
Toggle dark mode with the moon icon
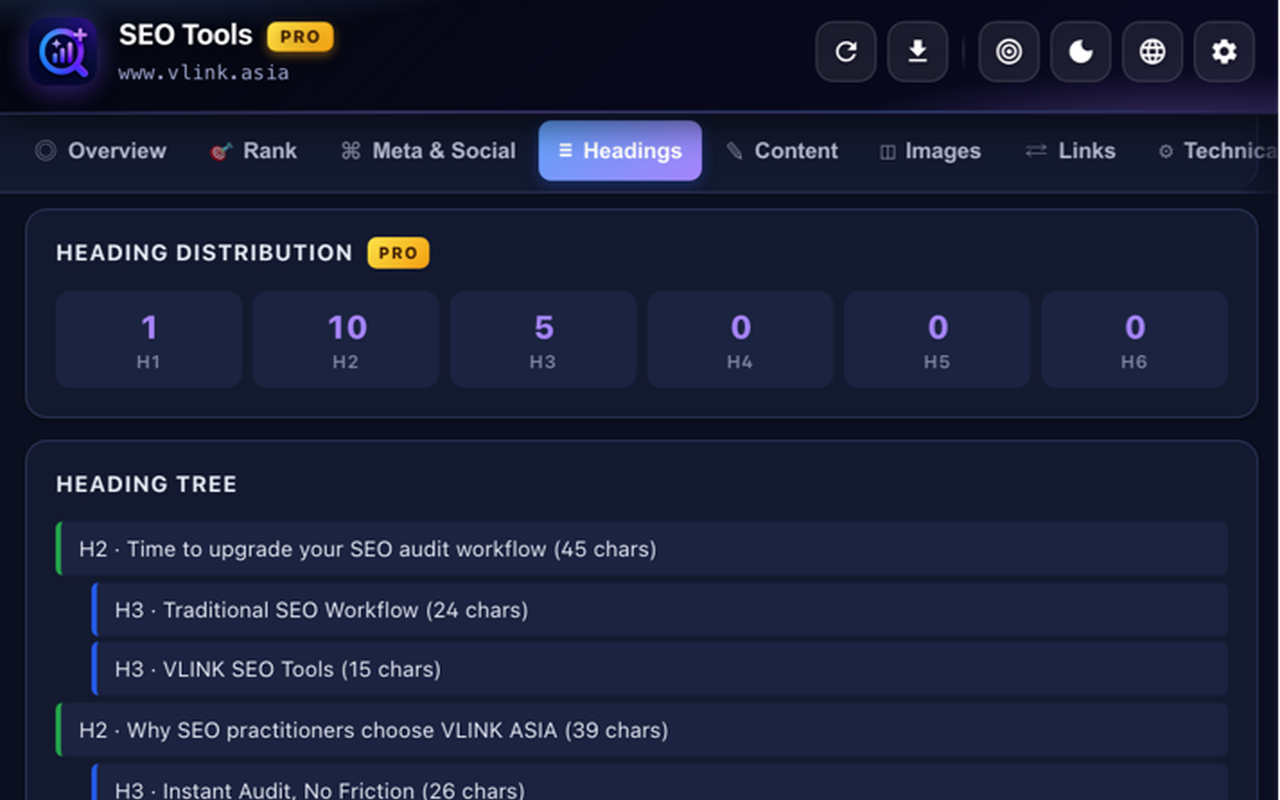(1081, 52)
